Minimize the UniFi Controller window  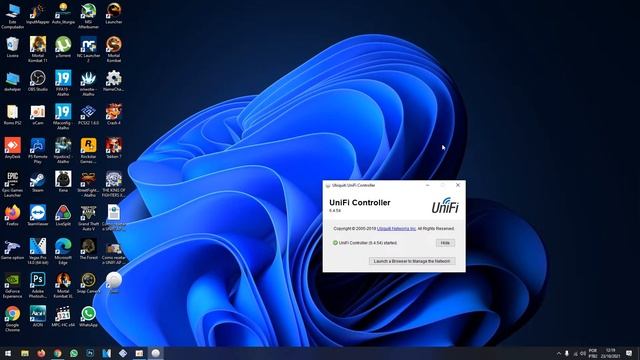click(427, 185)
